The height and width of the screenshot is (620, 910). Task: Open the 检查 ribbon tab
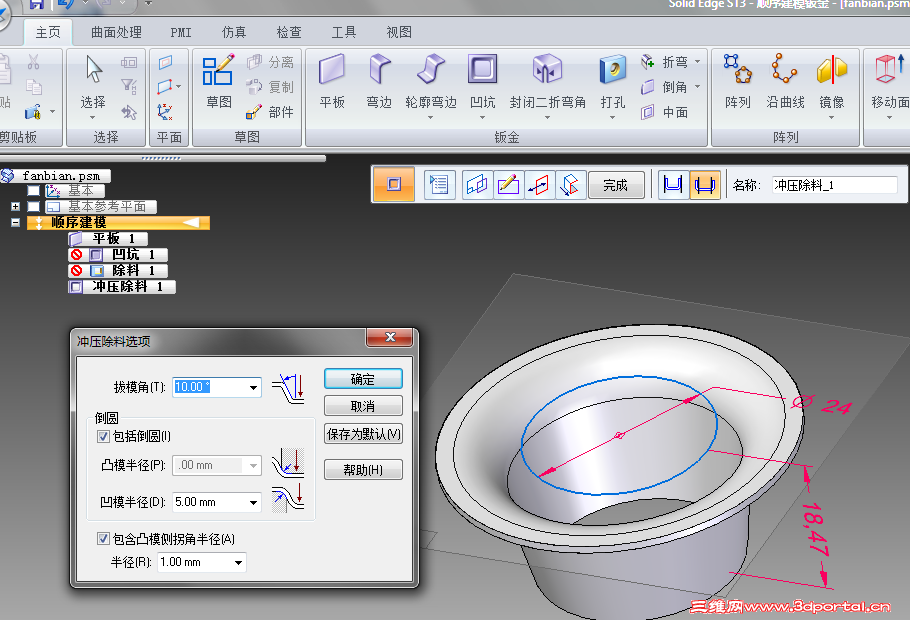click(289, 33)
